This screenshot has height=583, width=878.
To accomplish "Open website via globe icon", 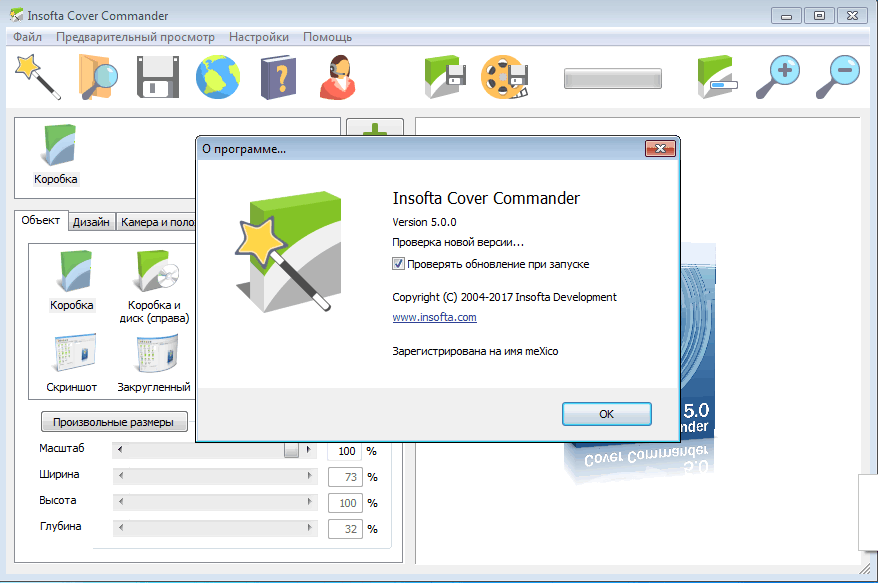I will pos(218,77).
